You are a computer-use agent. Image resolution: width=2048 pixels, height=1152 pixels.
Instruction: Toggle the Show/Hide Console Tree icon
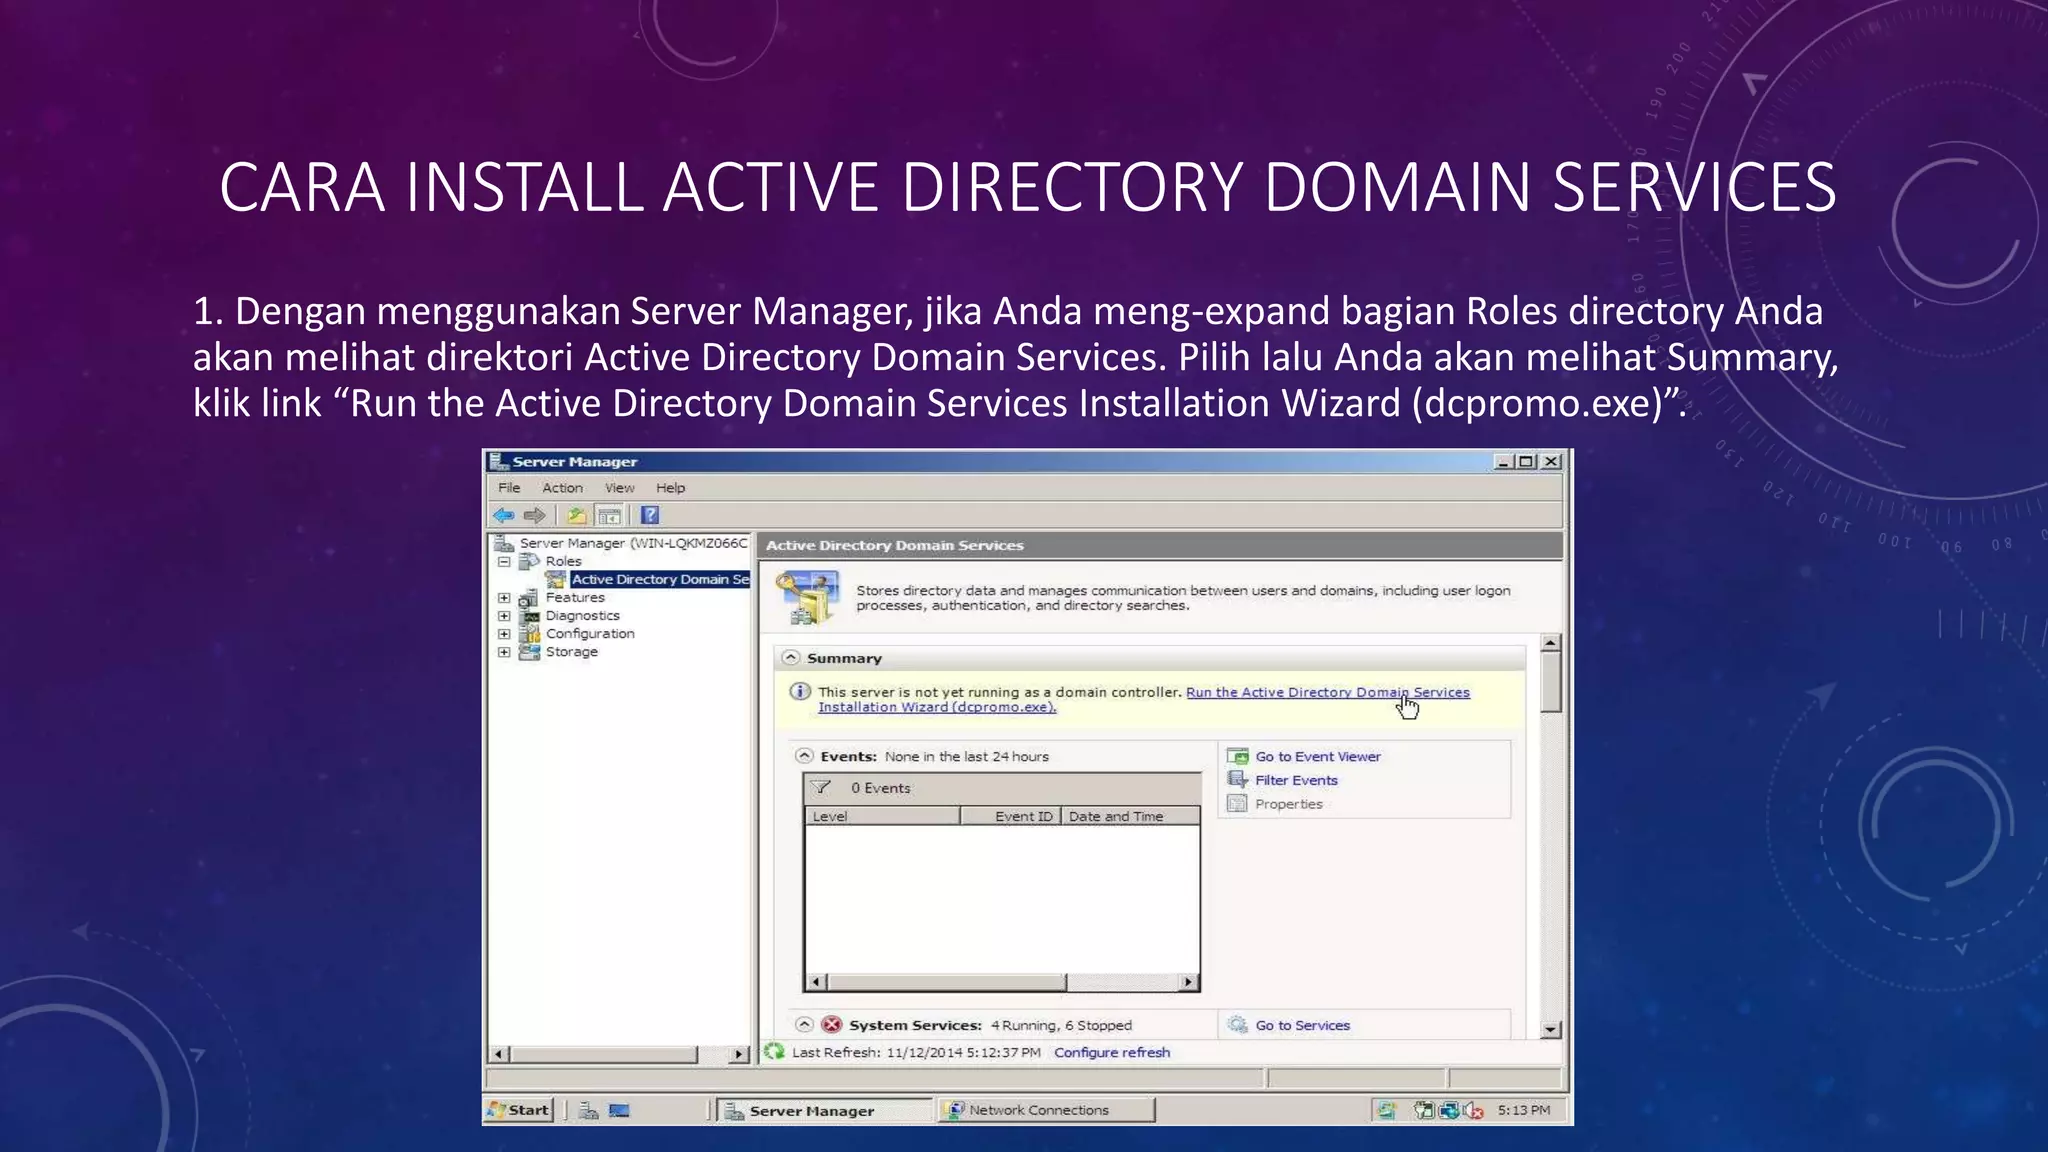tap(609, 515)
